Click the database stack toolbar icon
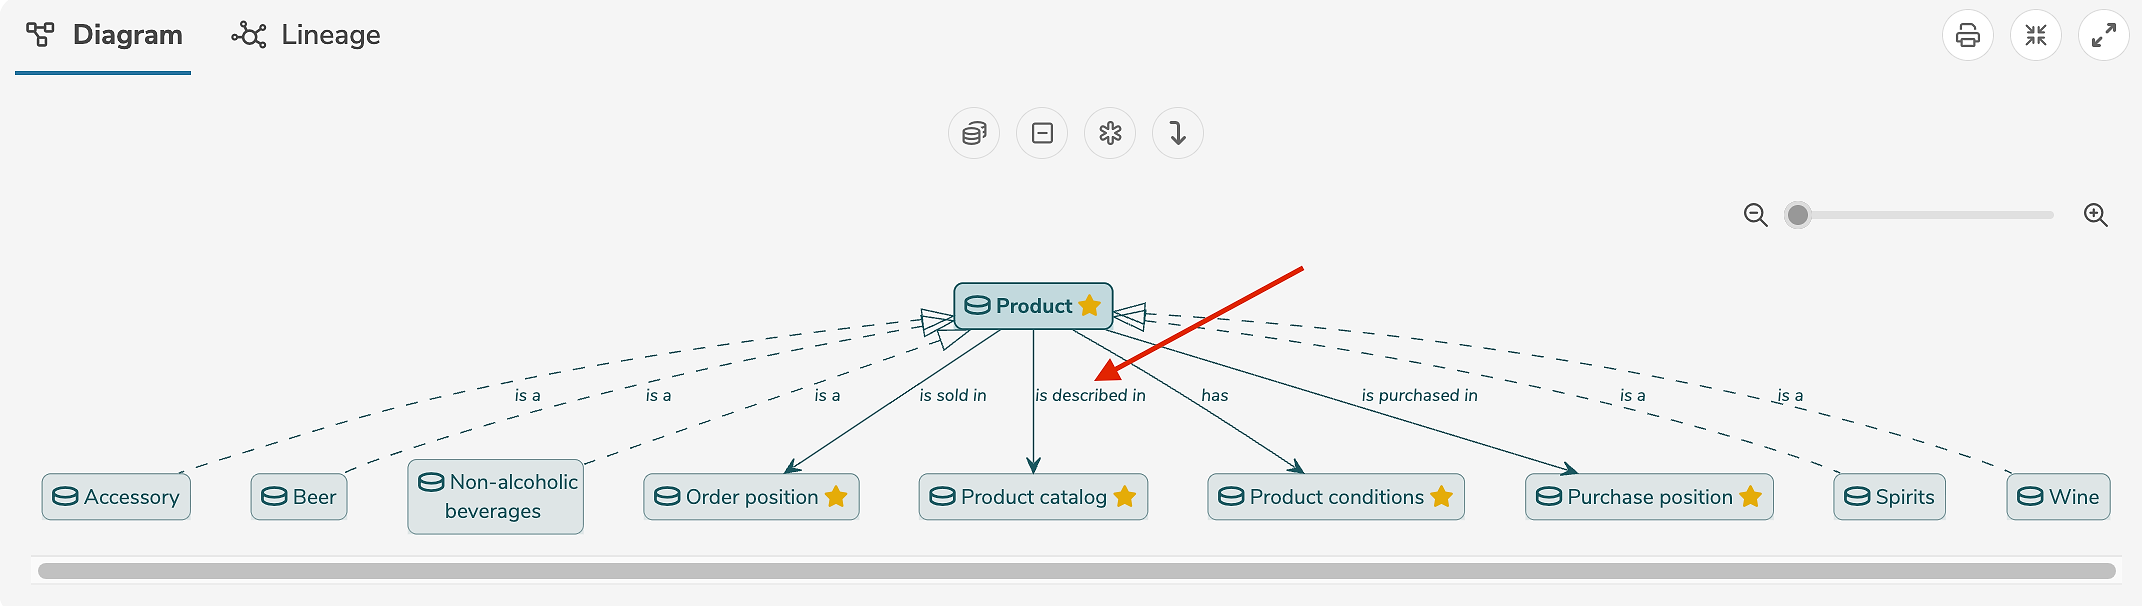The height and width of the screenshot is (606, 2142). point(974,133)
